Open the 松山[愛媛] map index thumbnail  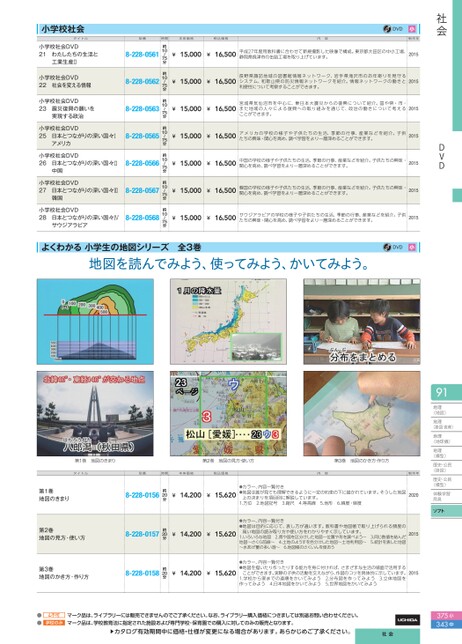click(x=228, y=414)
